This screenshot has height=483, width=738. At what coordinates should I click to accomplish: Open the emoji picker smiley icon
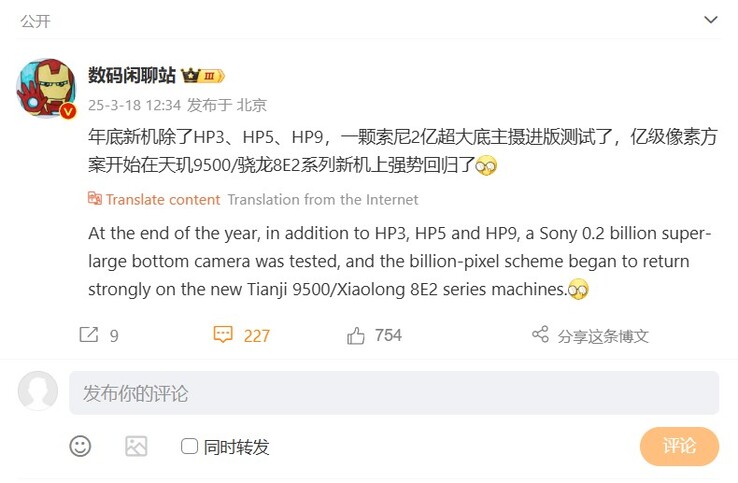tap(80, 446)
